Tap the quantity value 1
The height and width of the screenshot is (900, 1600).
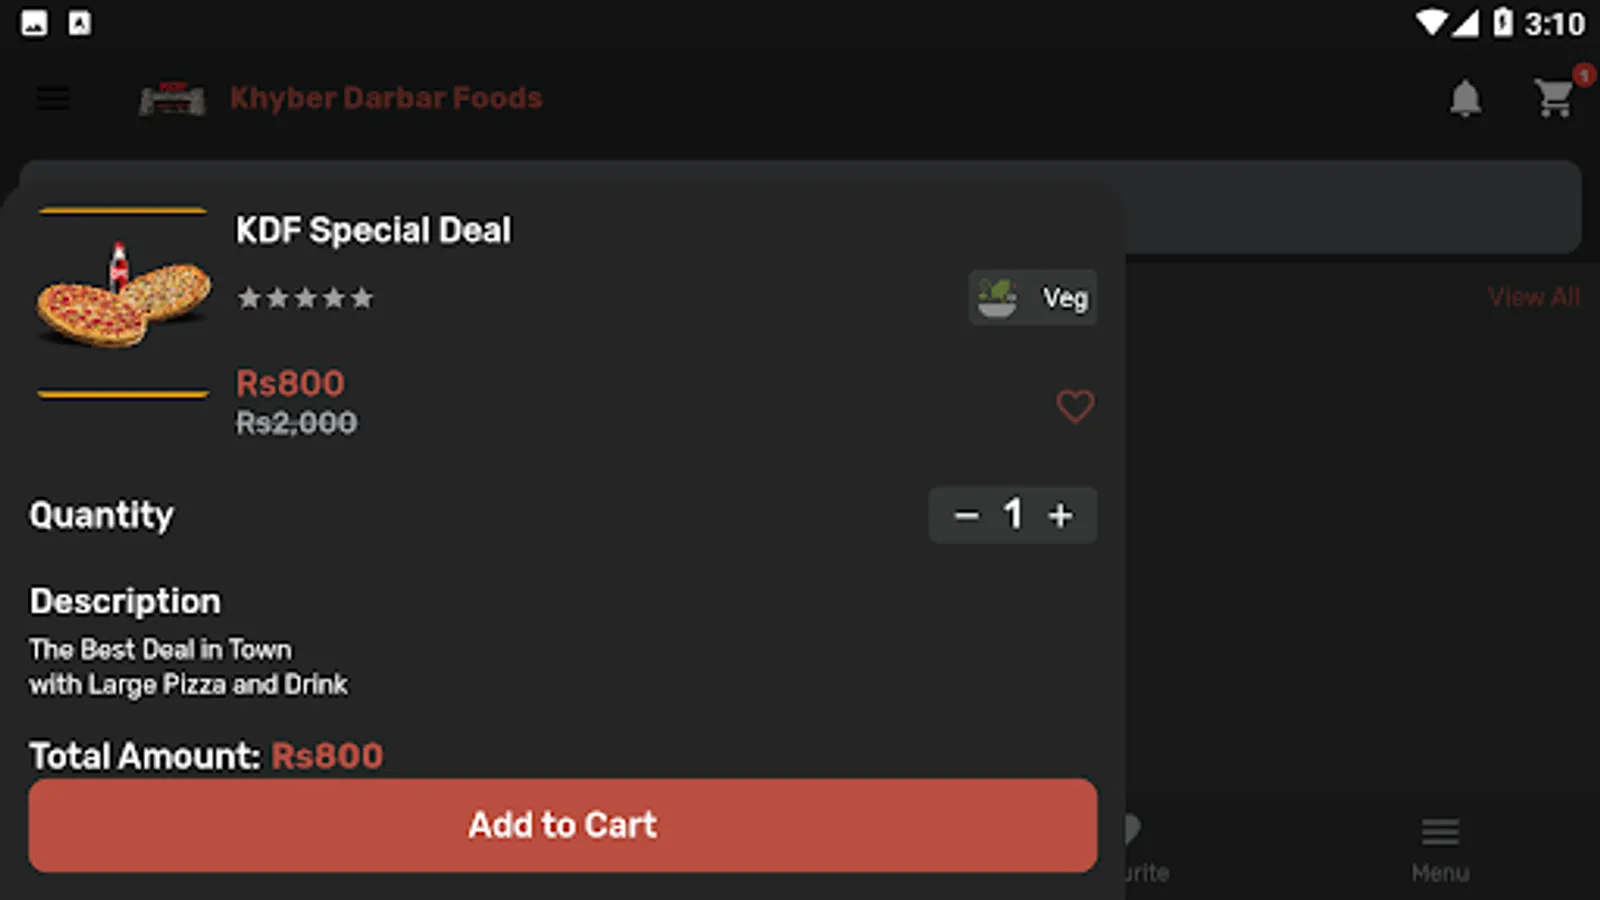pyautogui.click(x=1013, y=515)
